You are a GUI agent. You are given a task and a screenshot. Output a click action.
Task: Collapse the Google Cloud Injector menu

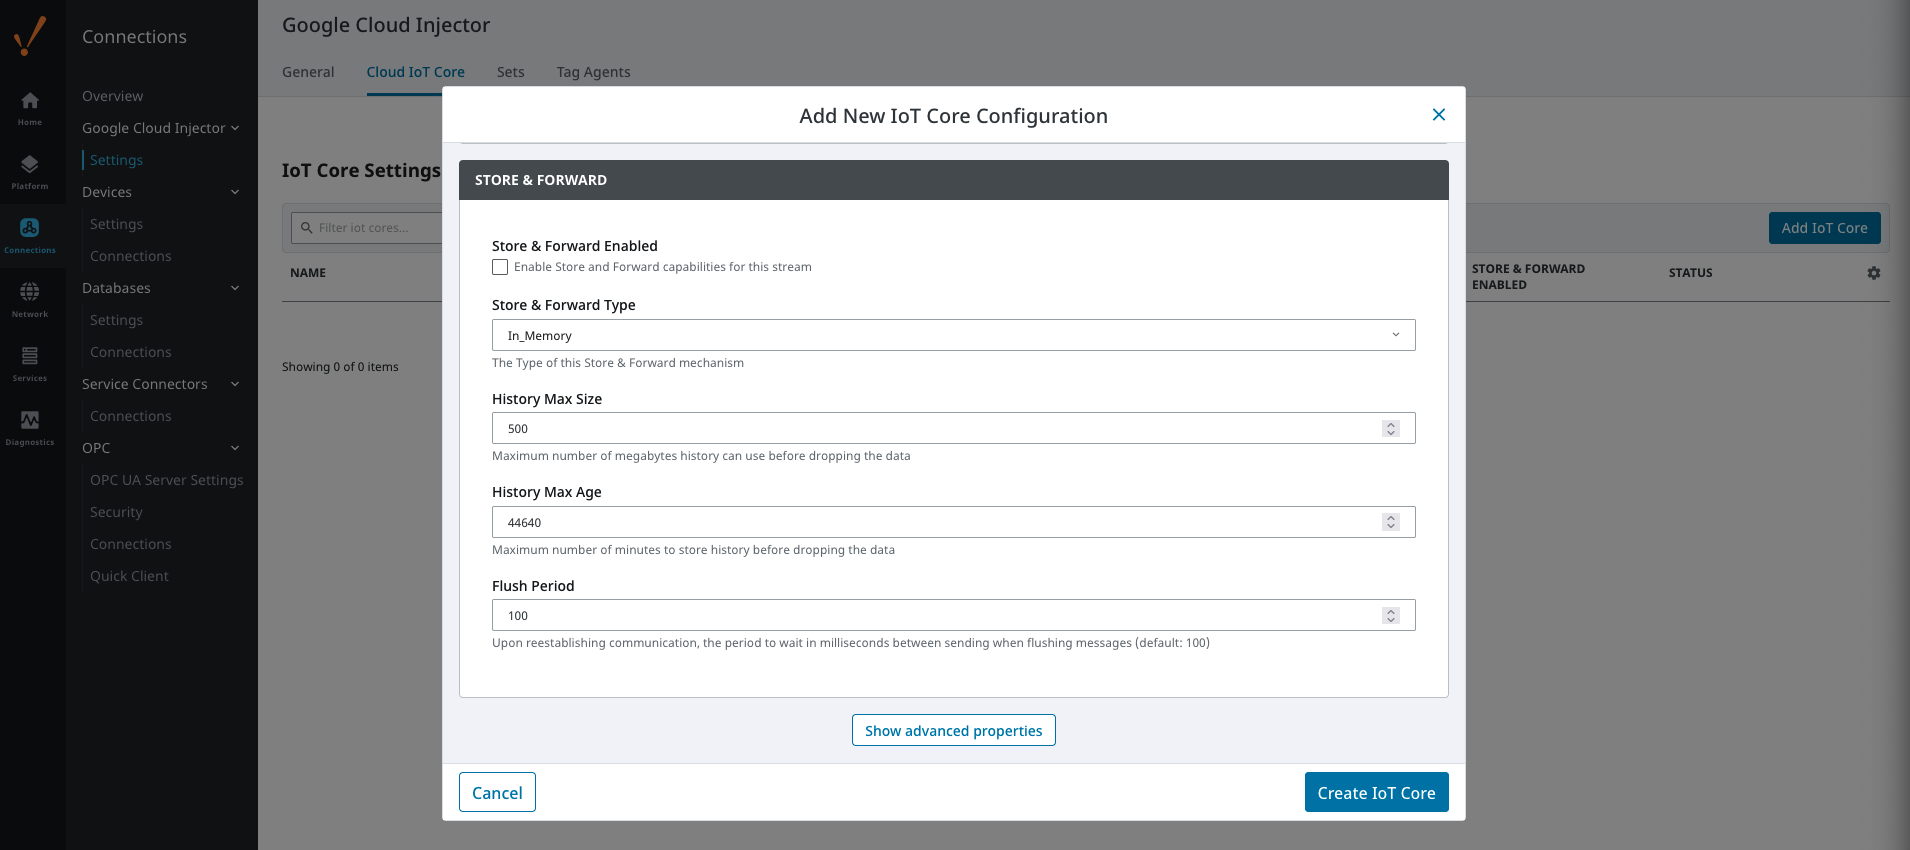pos(235,128)
